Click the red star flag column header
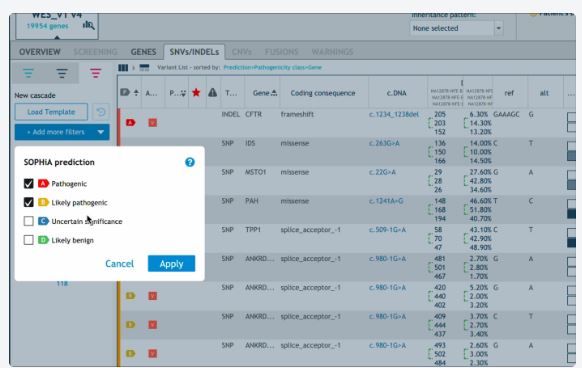The image size is (582, 368). coord(196,92)
